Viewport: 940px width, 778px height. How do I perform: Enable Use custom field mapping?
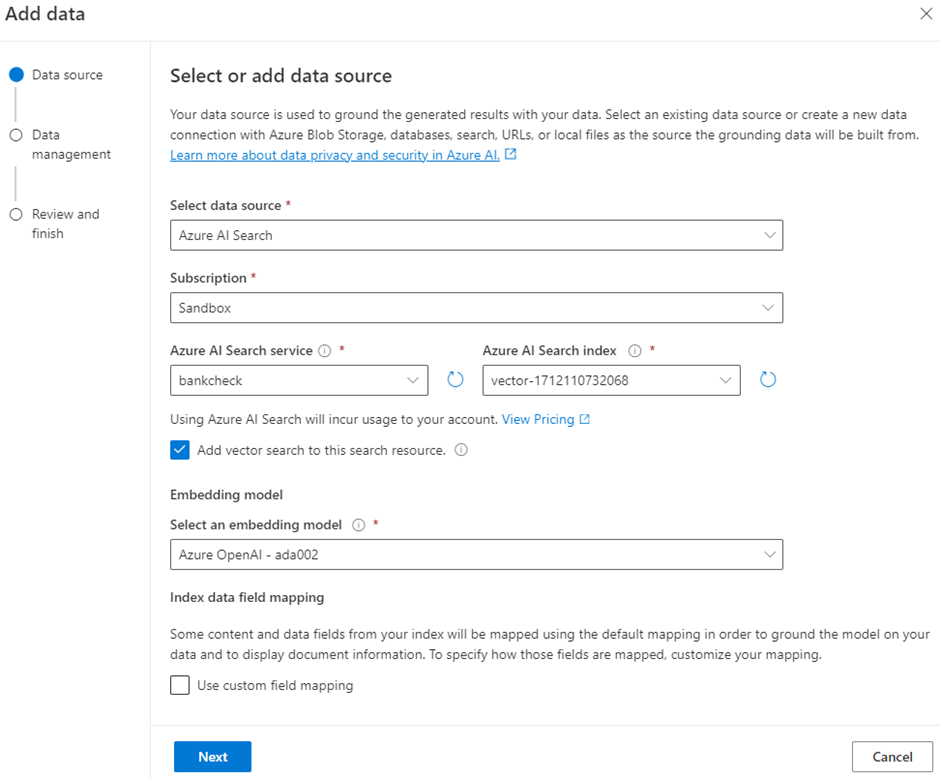(180, 685)
